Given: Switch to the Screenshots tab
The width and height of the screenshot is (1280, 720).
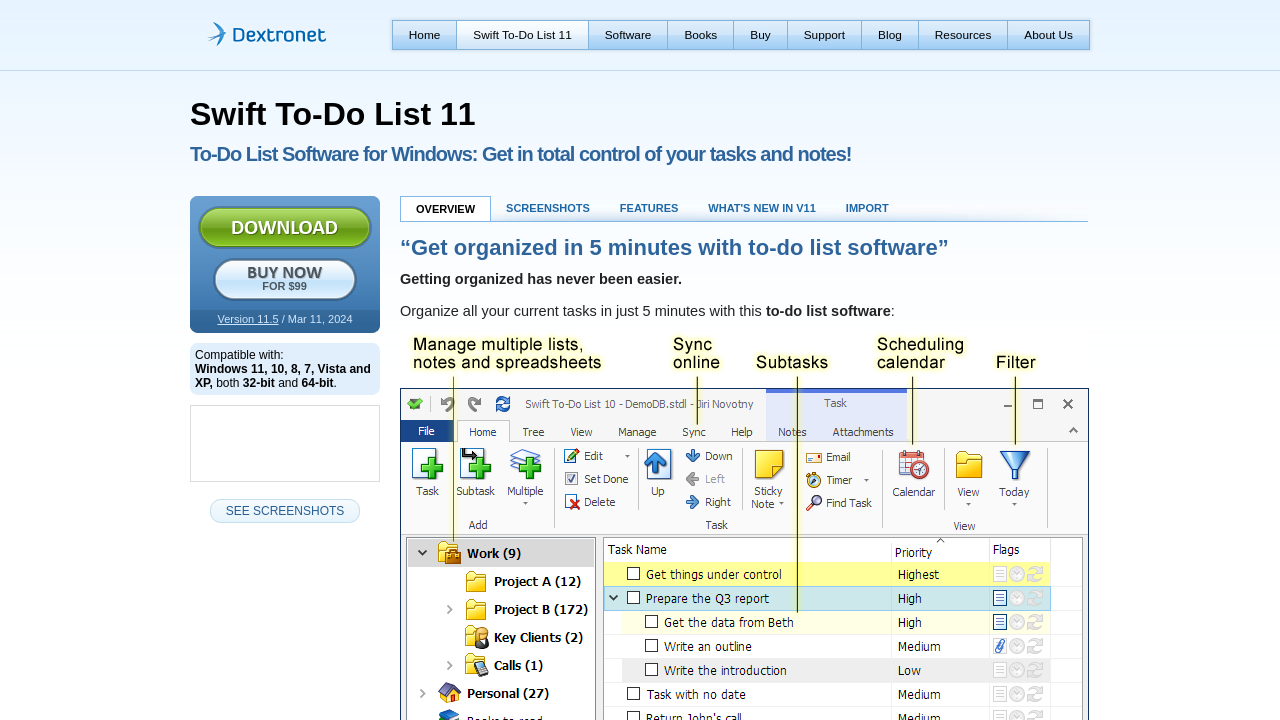Looking at the screenshot, I should [547, 208].
